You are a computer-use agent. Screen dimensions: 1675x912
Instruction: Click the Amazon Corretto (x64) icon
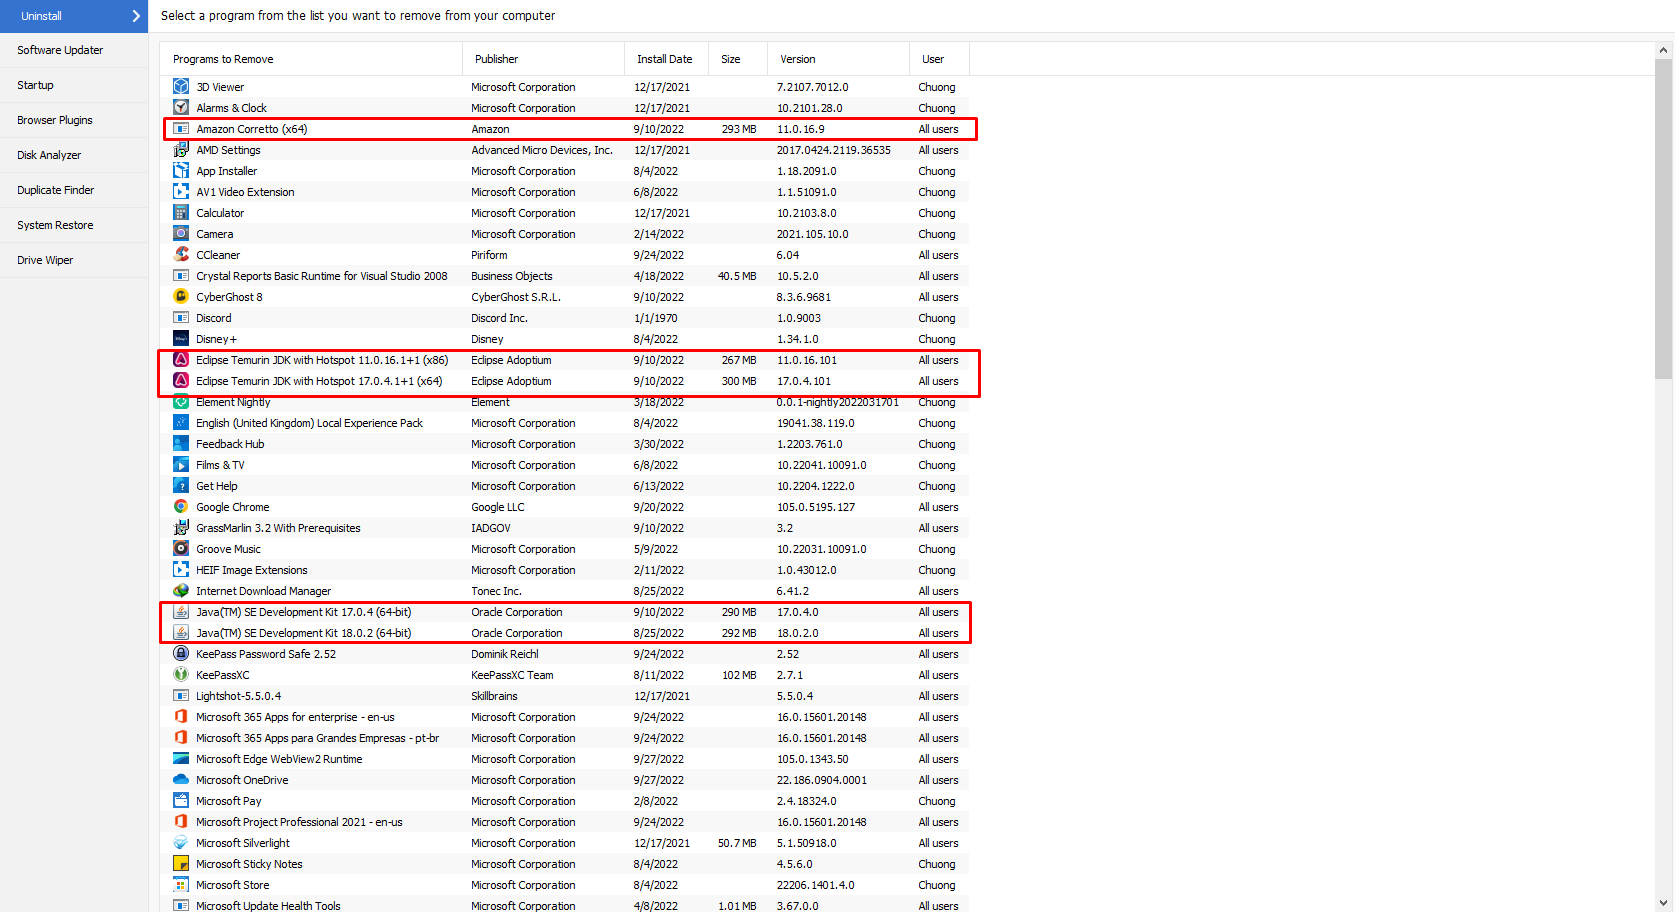pos(181,129)
